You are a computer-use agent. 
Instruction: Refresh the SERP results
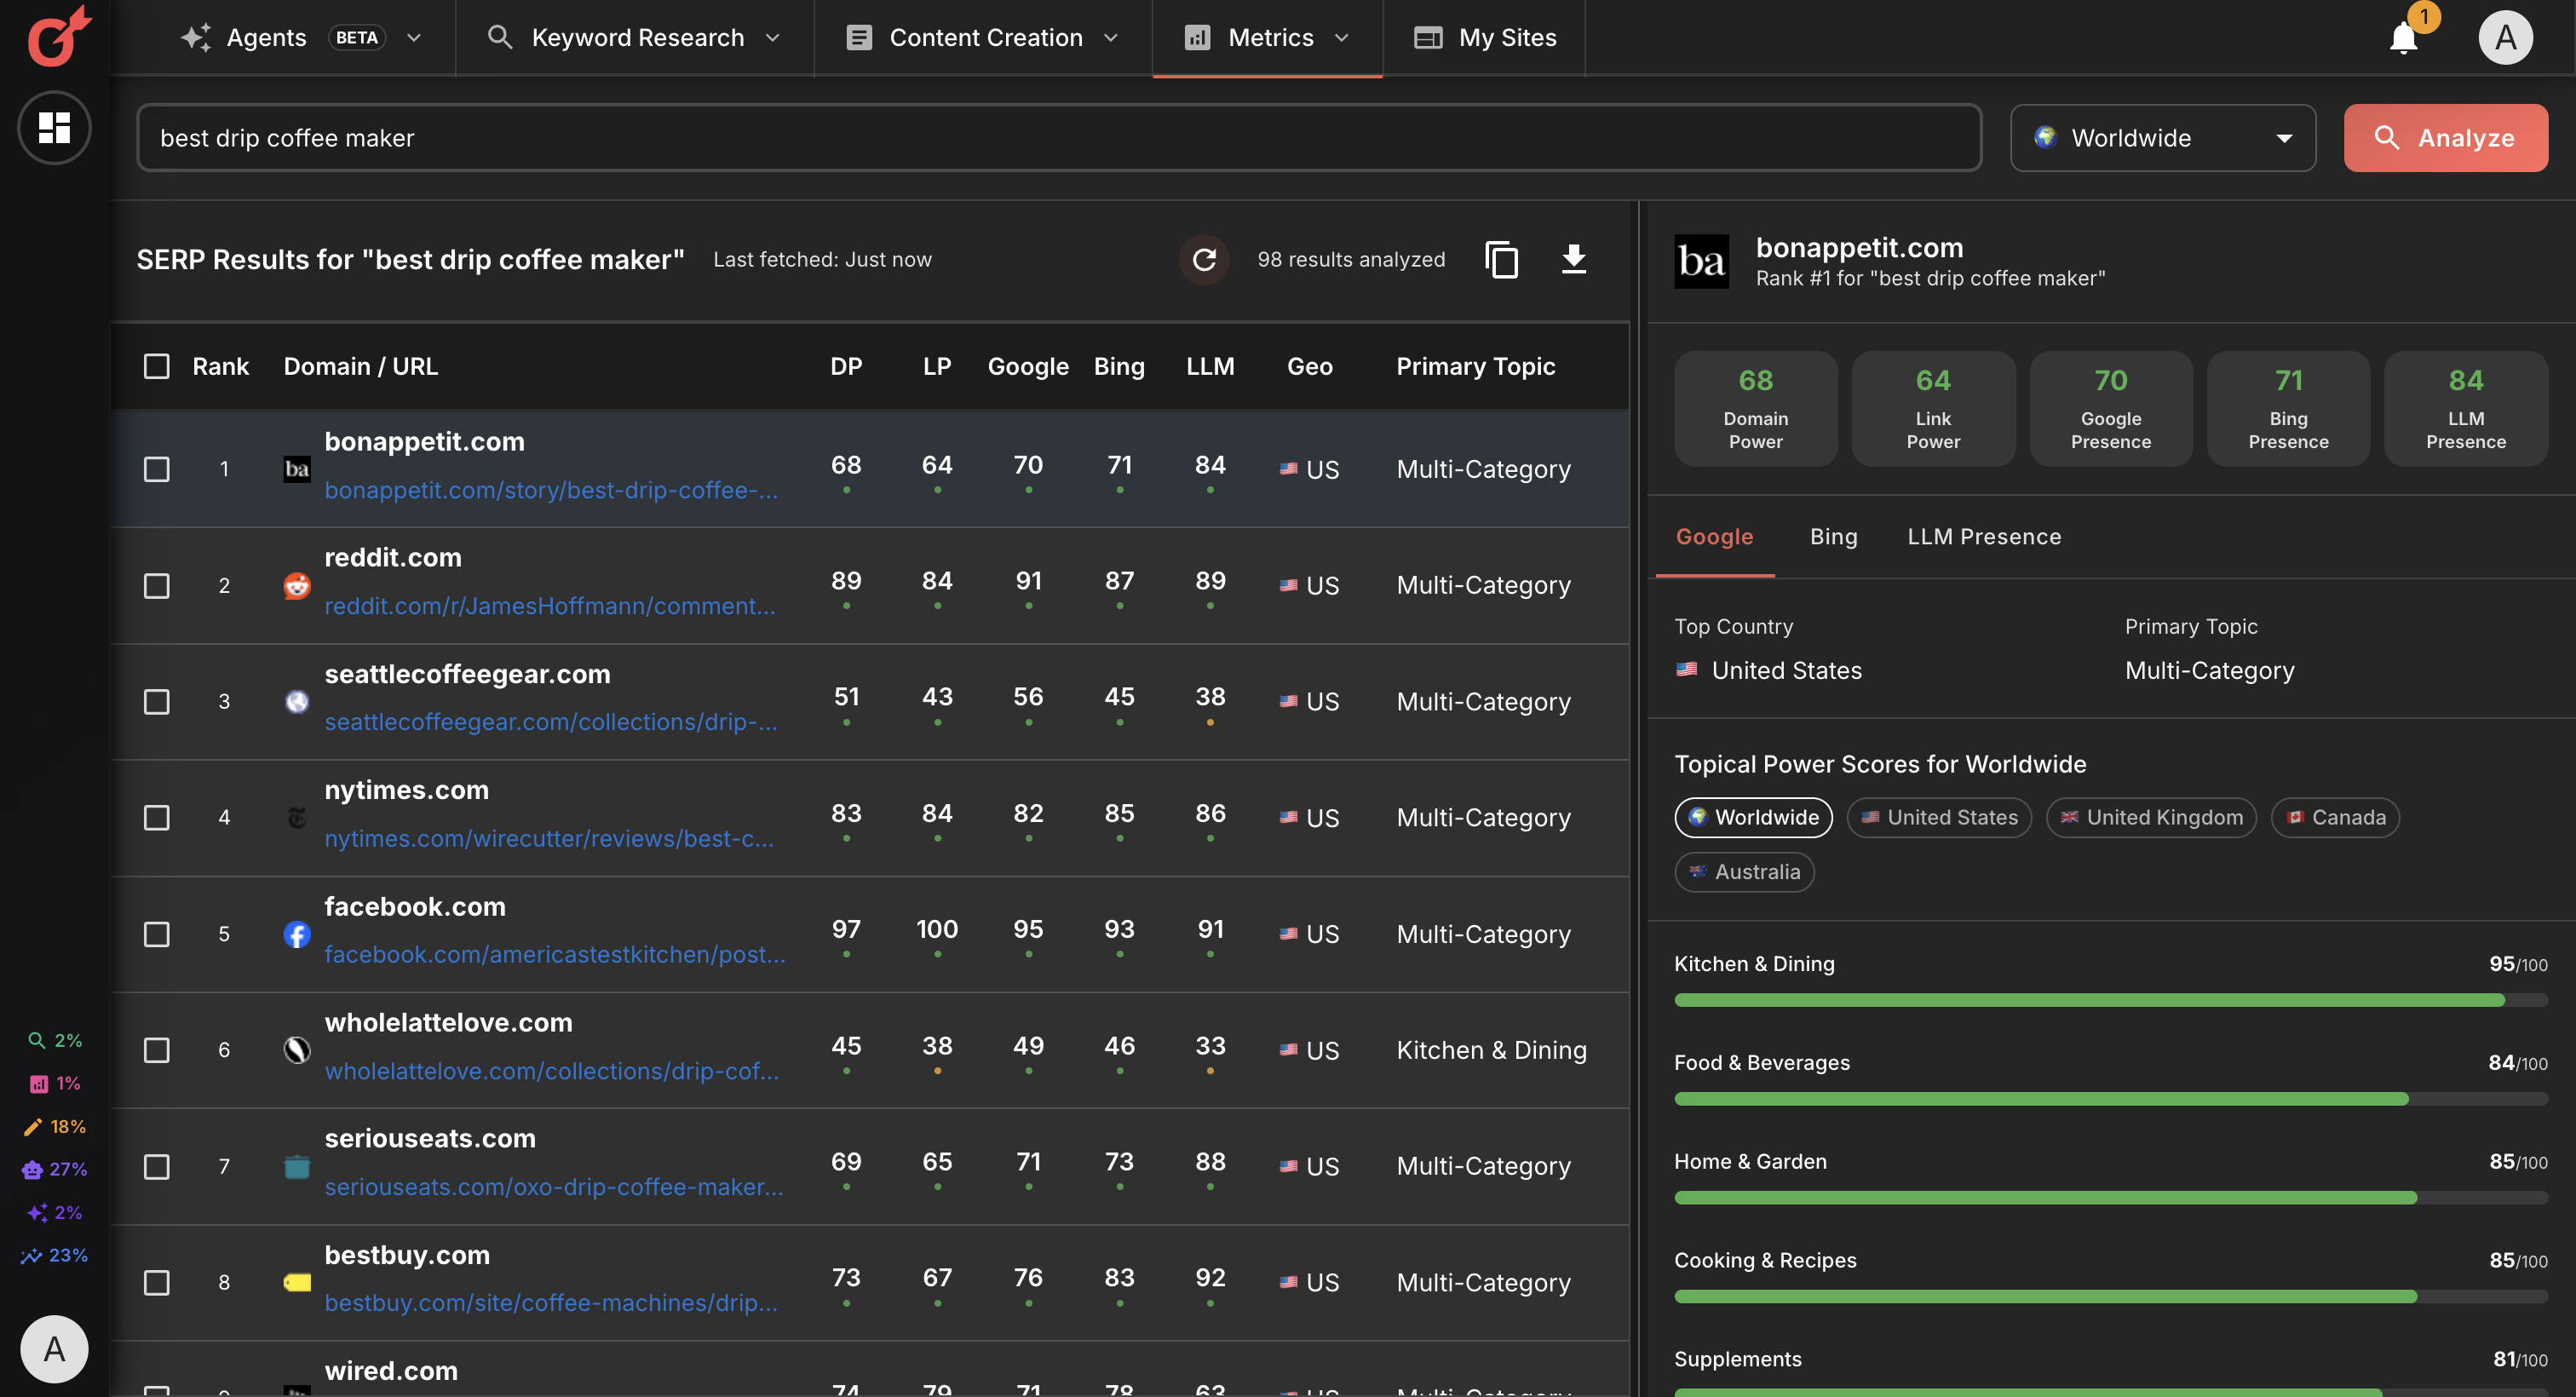pyautogui.click(x=1204, y=259)
